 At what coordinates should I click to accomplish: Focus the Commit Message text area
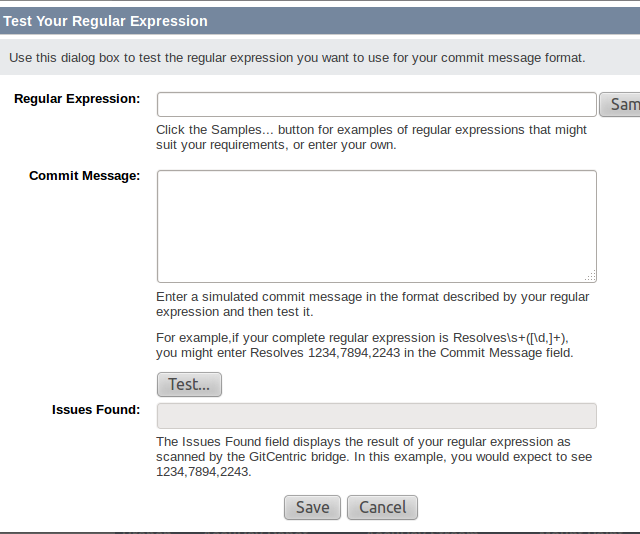point(376,226)
